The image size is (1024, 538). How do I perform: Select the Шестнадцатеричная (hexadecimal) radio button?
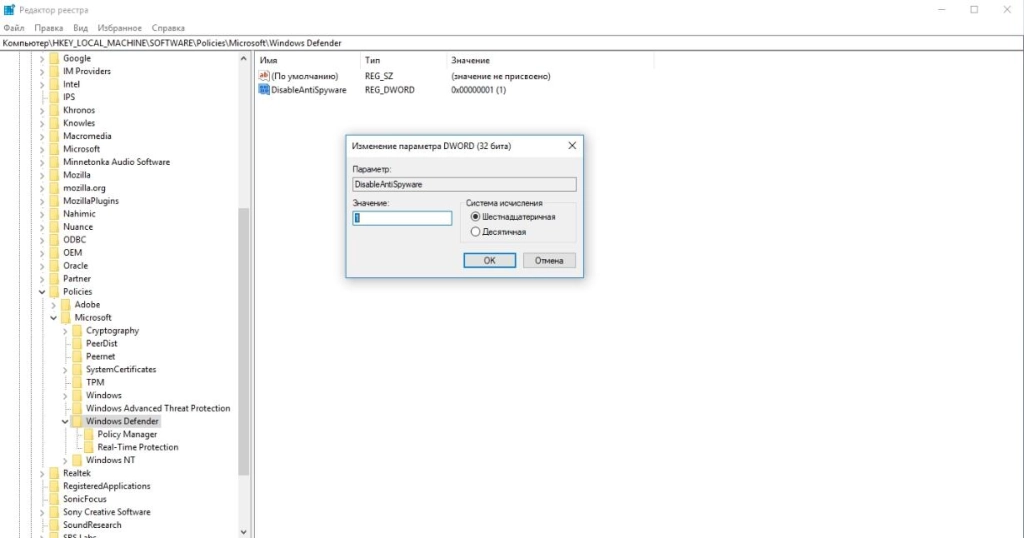point(475,217)
